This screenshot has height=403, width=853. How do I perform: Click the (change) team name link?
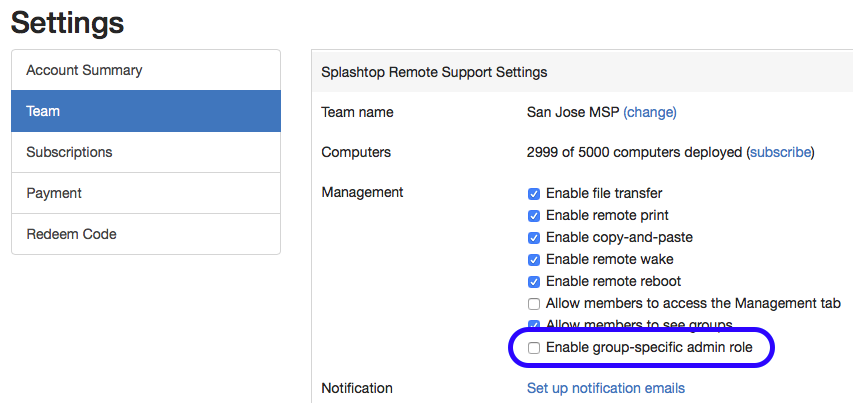coord(650,113)
